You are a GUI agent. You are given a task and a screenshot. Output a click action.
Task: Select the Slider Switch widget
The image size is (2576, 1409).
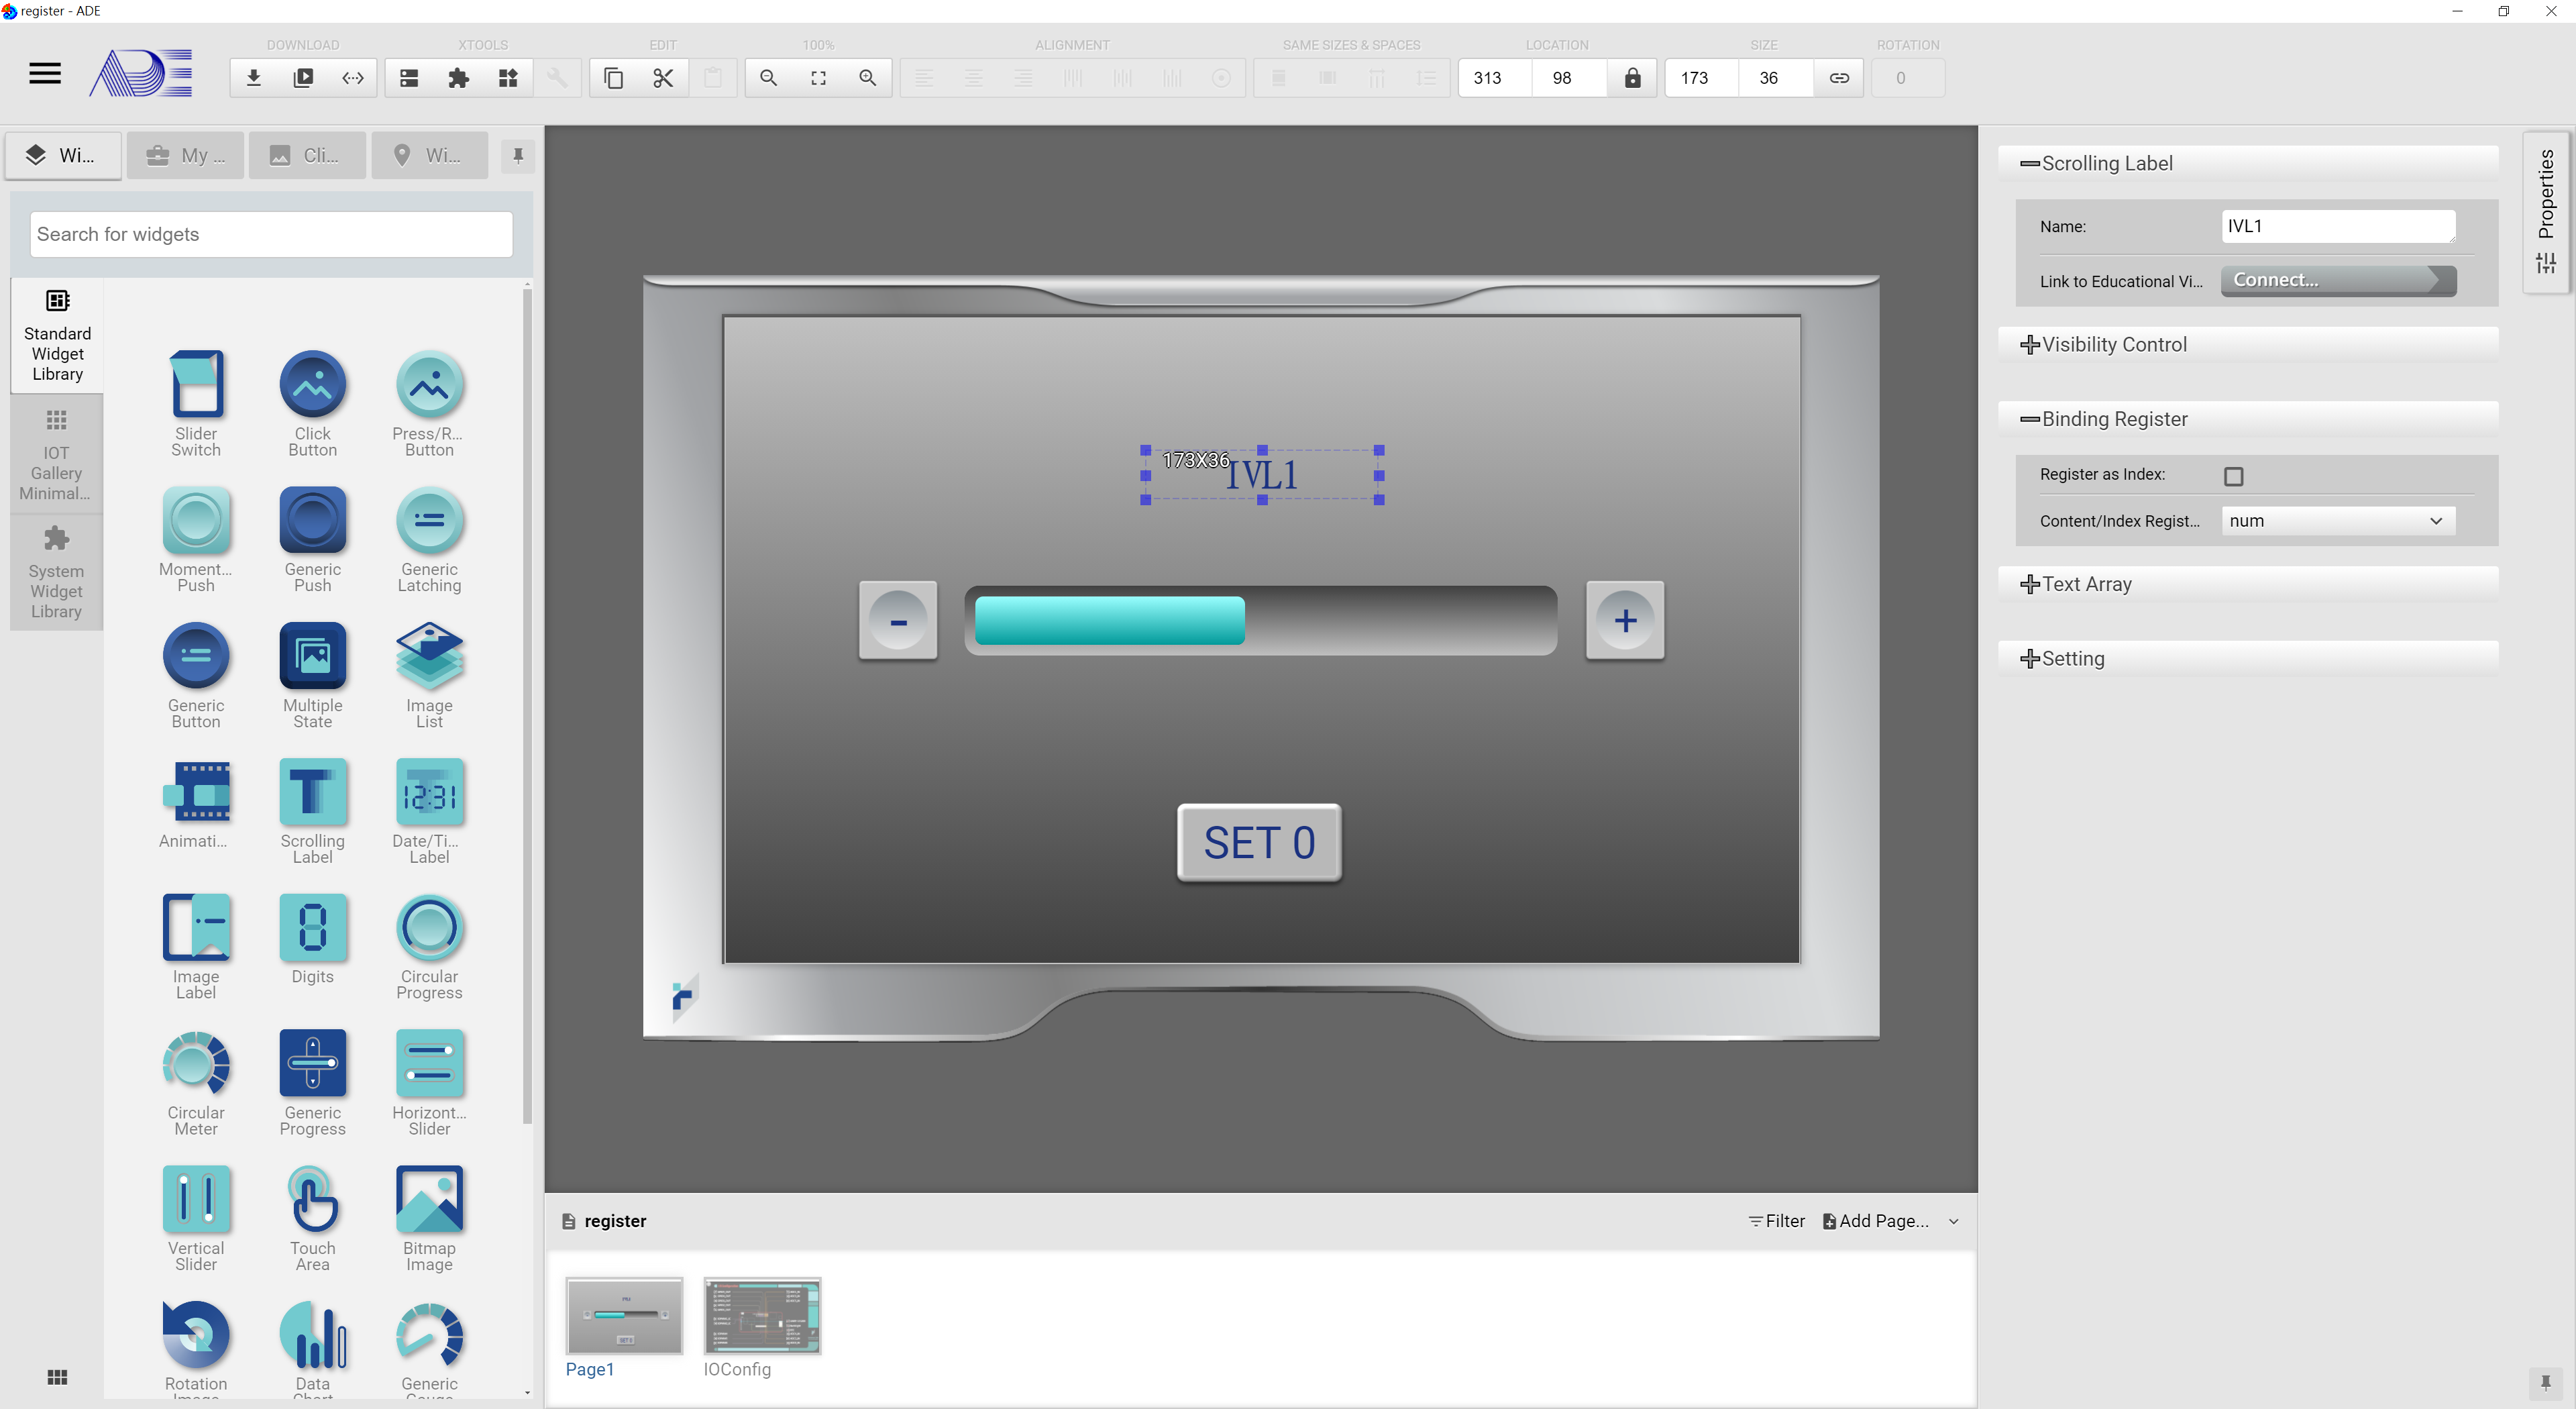point(196,403)
